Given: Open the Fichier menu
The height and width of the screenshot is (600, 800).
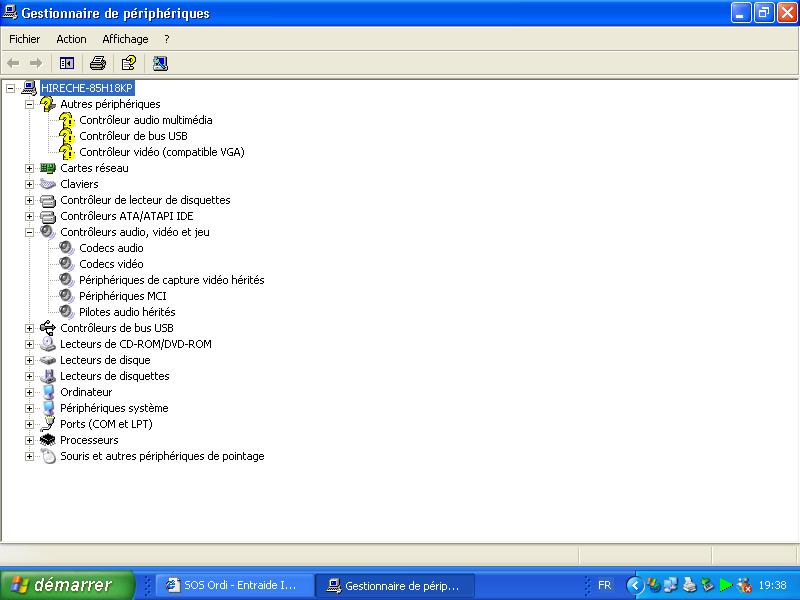Looking at the screenshot, I should click(x=24, y=39).
